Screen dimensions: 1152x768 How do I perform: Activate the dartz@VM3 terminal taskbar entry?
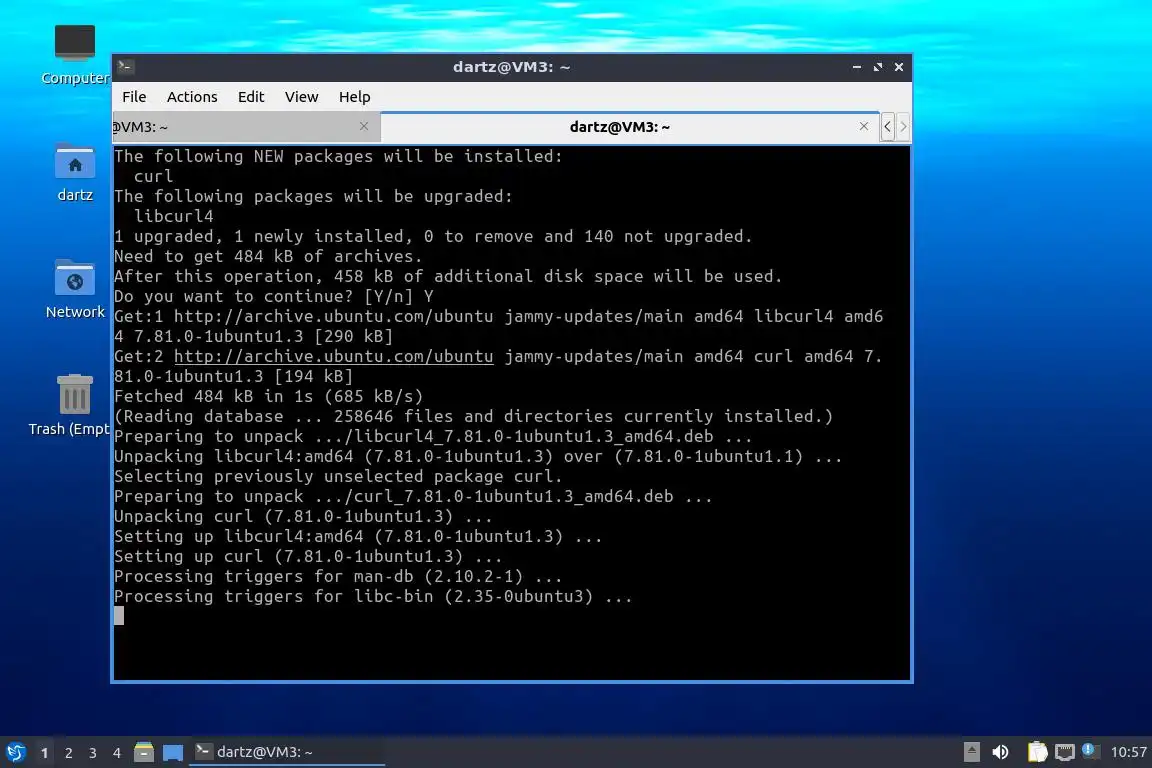(x=287, y=752)
